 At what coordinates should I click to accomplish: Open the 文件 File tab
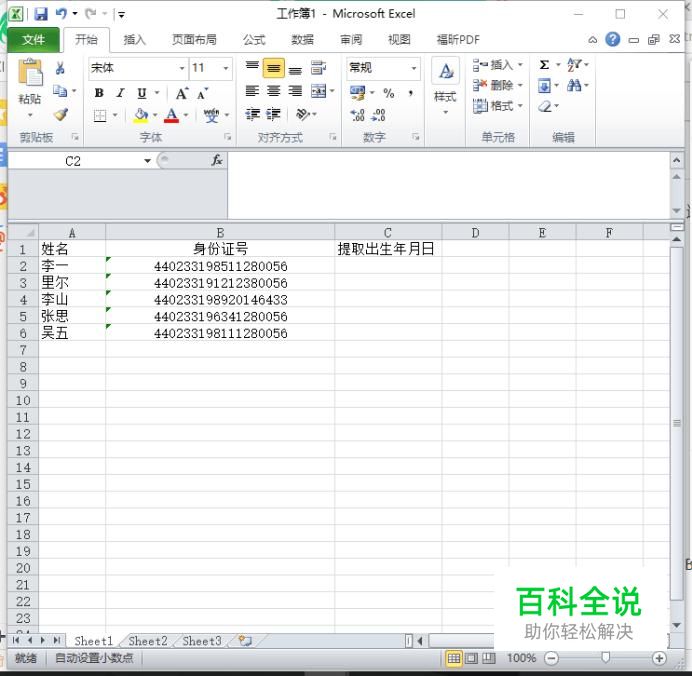click(x=34, y=40)
